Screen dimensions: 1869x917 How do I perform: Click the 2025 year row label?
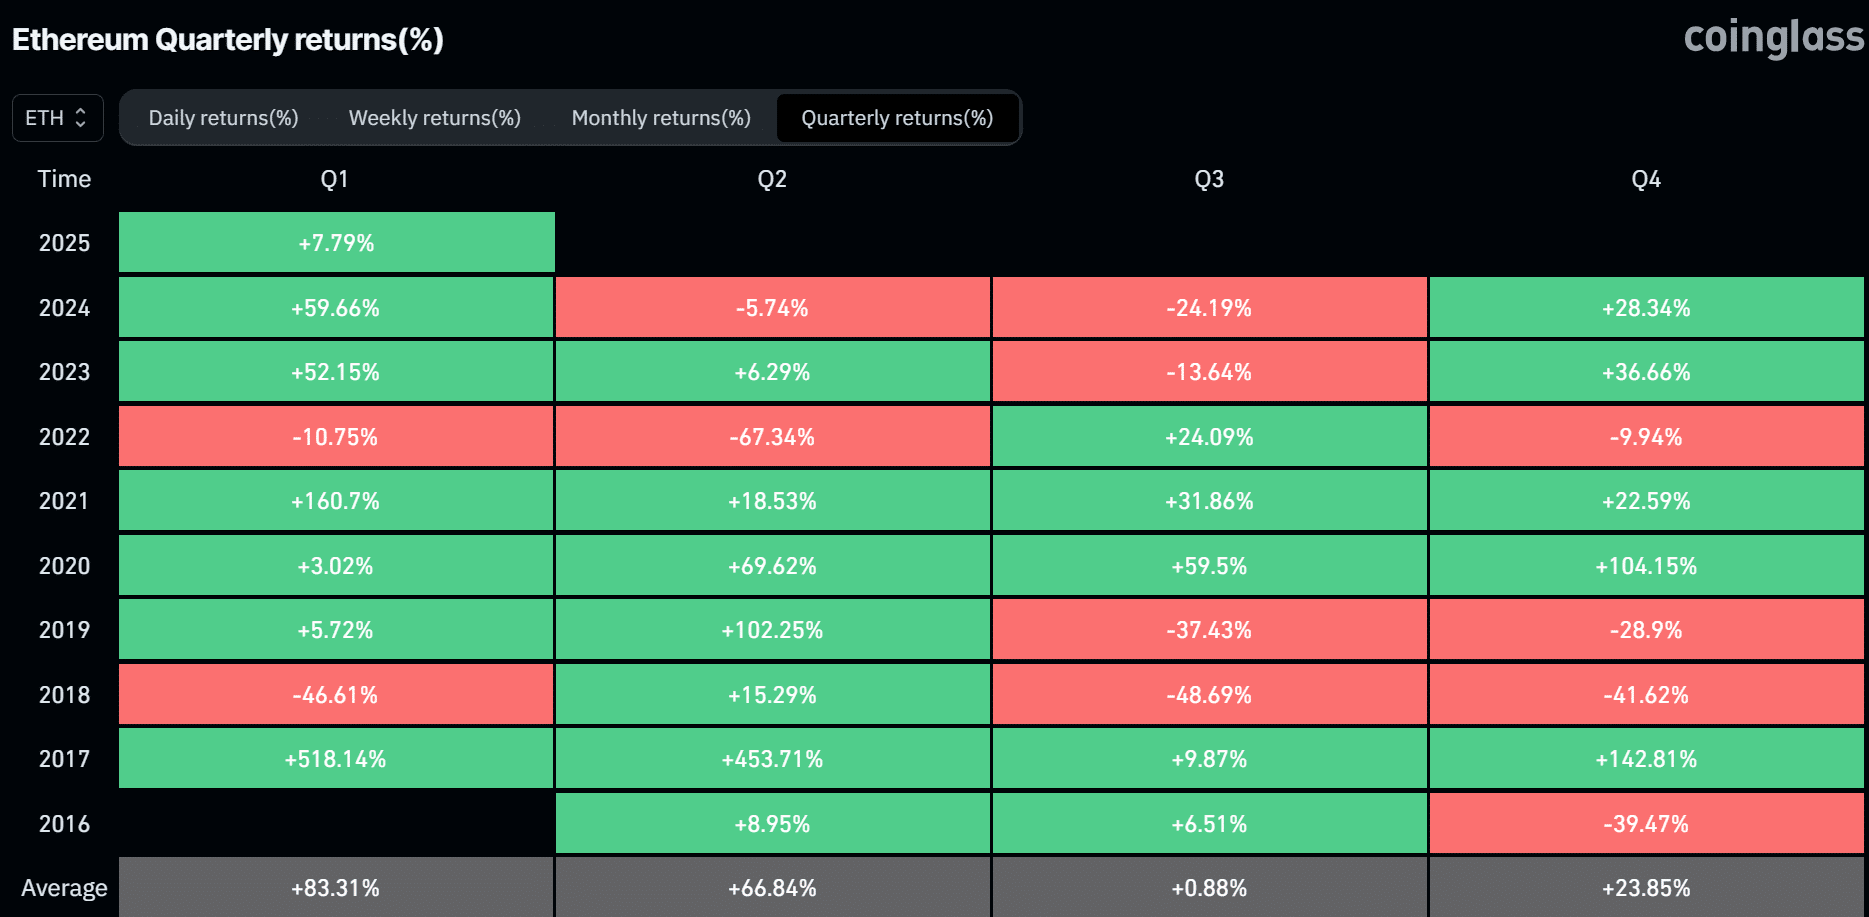pyautogui.click(x=64, y=243)
